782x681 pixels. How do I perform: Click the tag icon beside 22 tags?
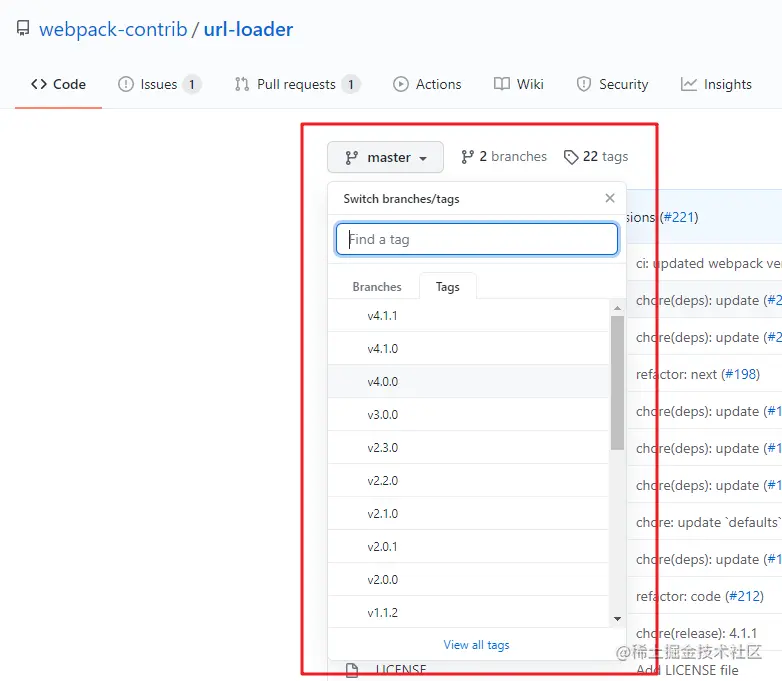(571, 157)
